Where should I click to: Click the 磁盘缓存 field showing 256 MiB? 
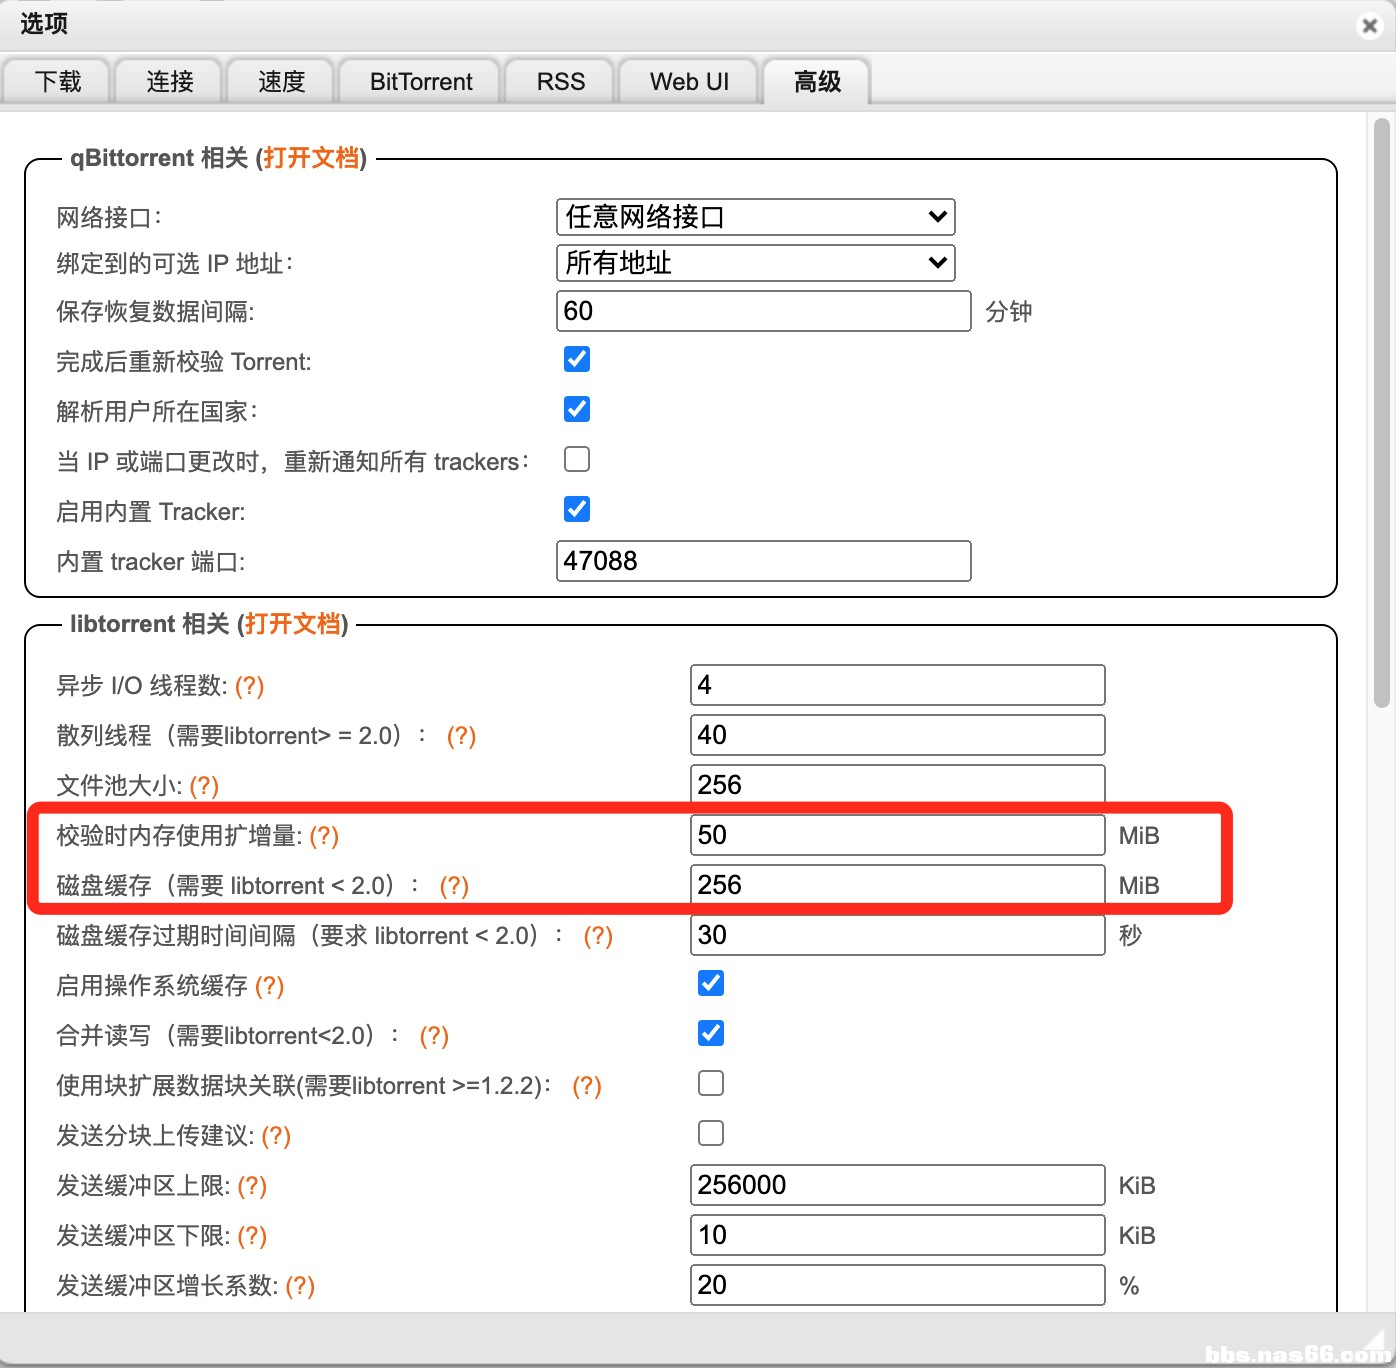click(898, 885)
